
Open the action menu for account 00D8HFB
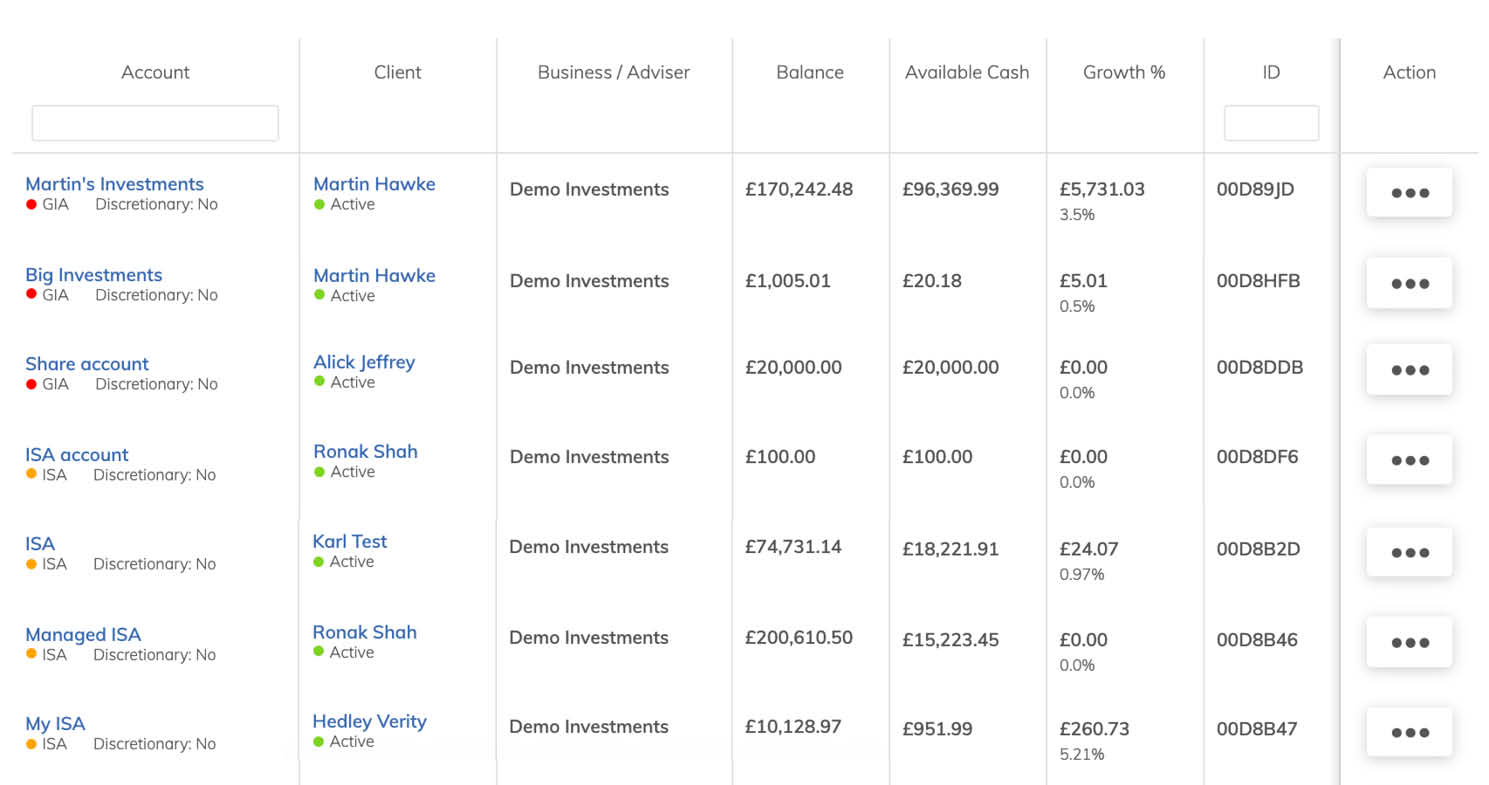[1409, 283]
